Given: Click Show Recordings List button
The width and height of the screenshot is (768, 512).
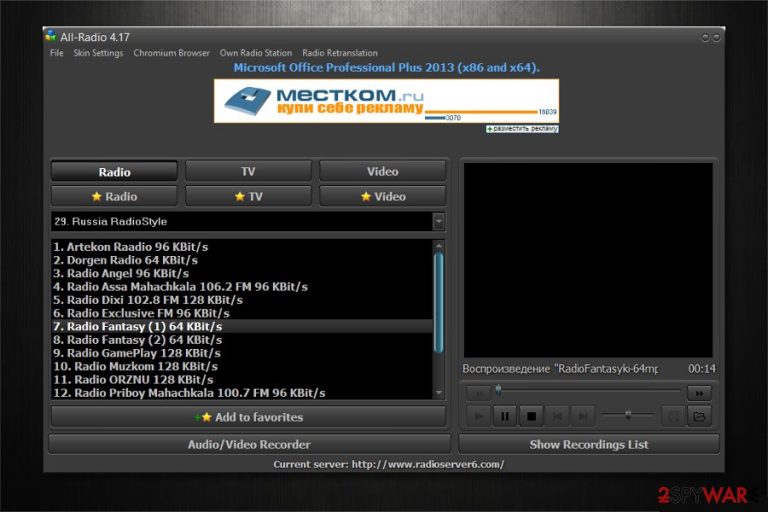Looking at the screenshot, I should coord(589,444).
